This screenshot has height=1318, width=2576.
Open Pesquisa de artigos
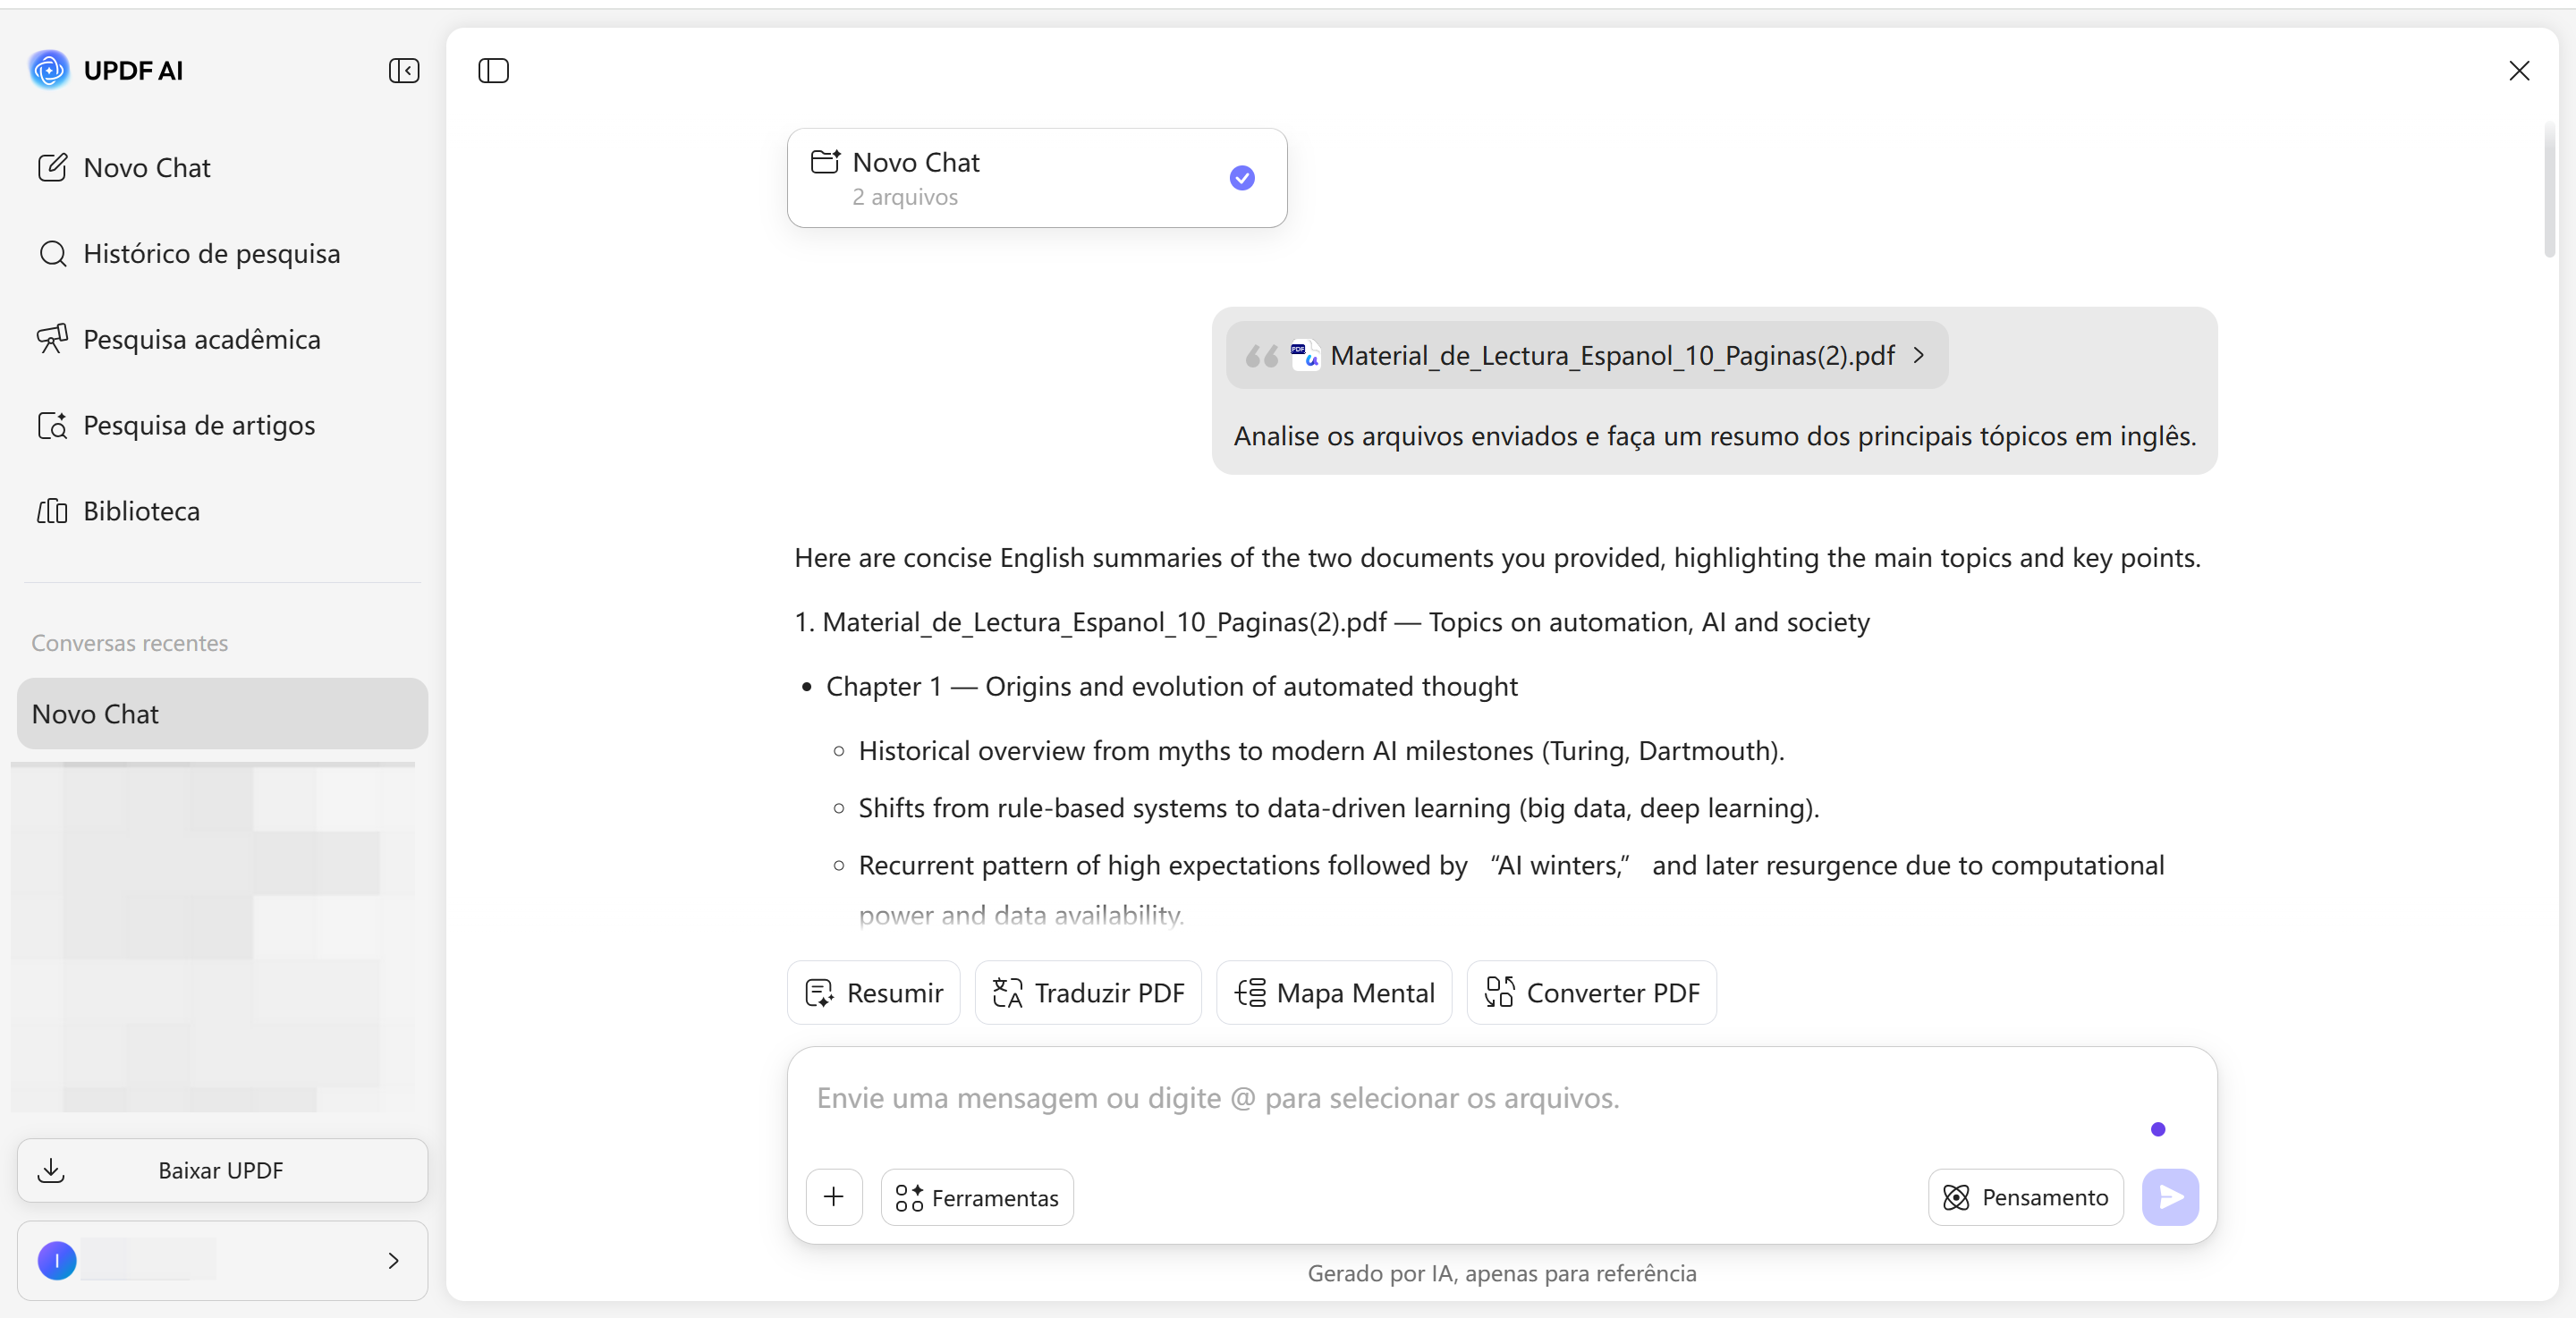176,425
